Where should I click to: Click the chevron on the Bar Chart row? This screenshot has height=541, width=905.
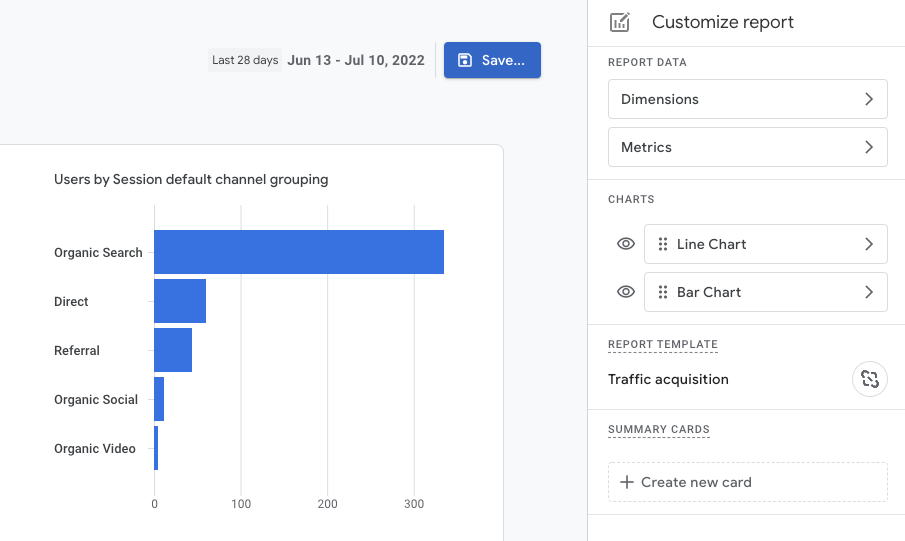point(869,292)
